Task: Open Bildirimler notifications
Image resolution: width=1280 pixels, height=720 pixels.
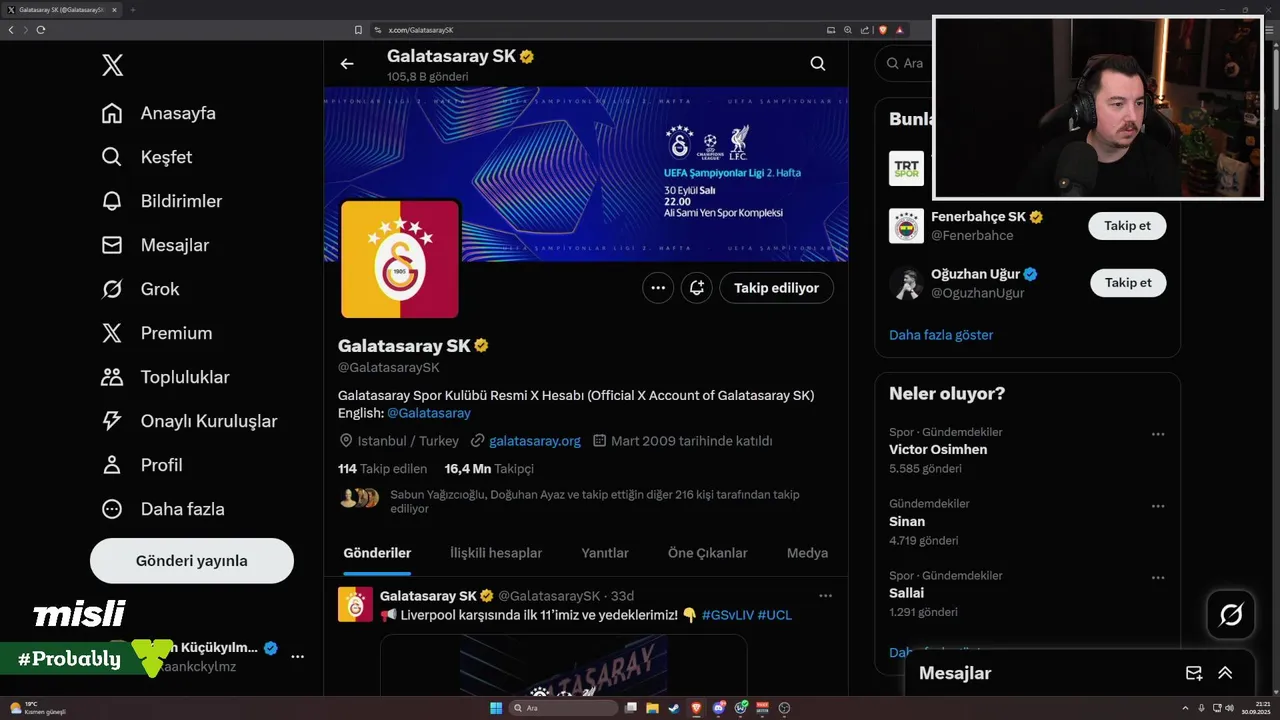Action: pyautogui.click(x=162, y=201)
